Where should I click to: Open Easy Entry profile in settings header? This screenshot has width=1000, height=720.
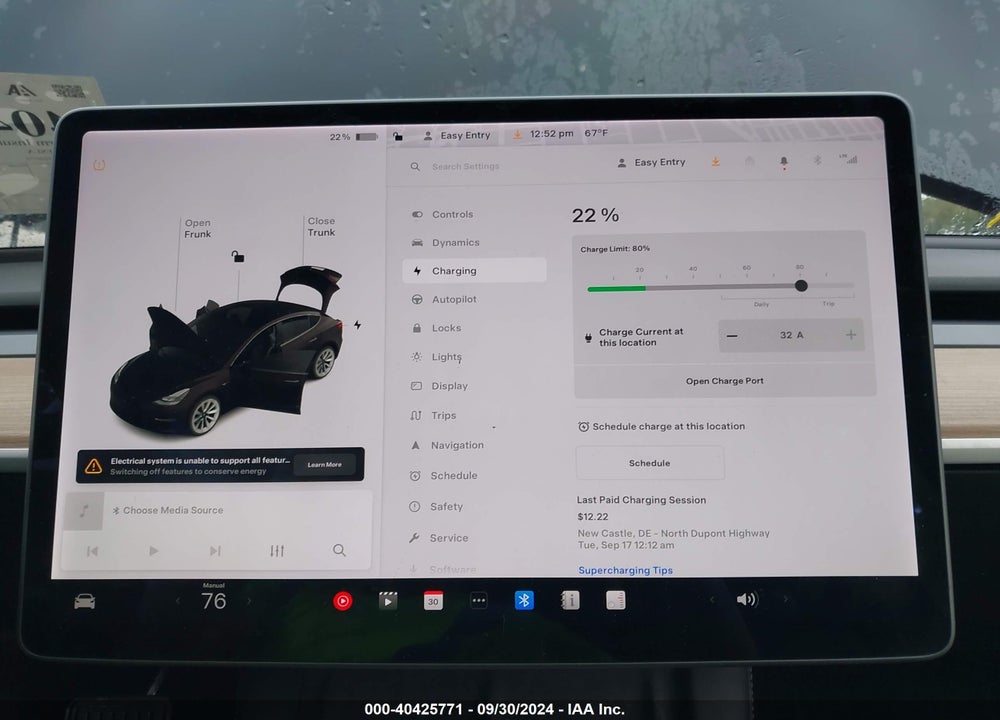click(652, 163)
